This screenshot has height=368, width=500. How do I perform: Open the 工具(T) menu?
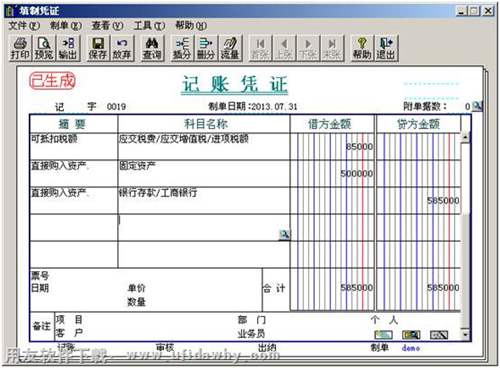(x=149, y=26)
